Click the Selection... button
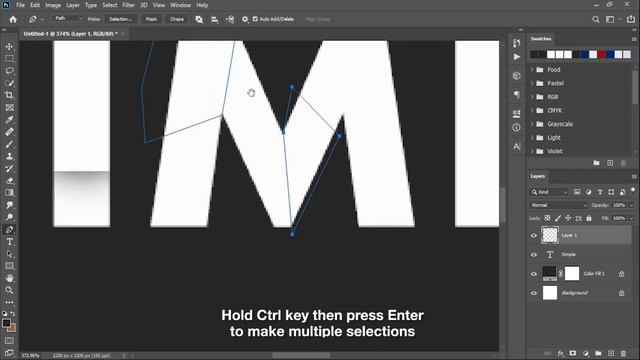This screenshot has width=640, height=360. coord(120,19)
